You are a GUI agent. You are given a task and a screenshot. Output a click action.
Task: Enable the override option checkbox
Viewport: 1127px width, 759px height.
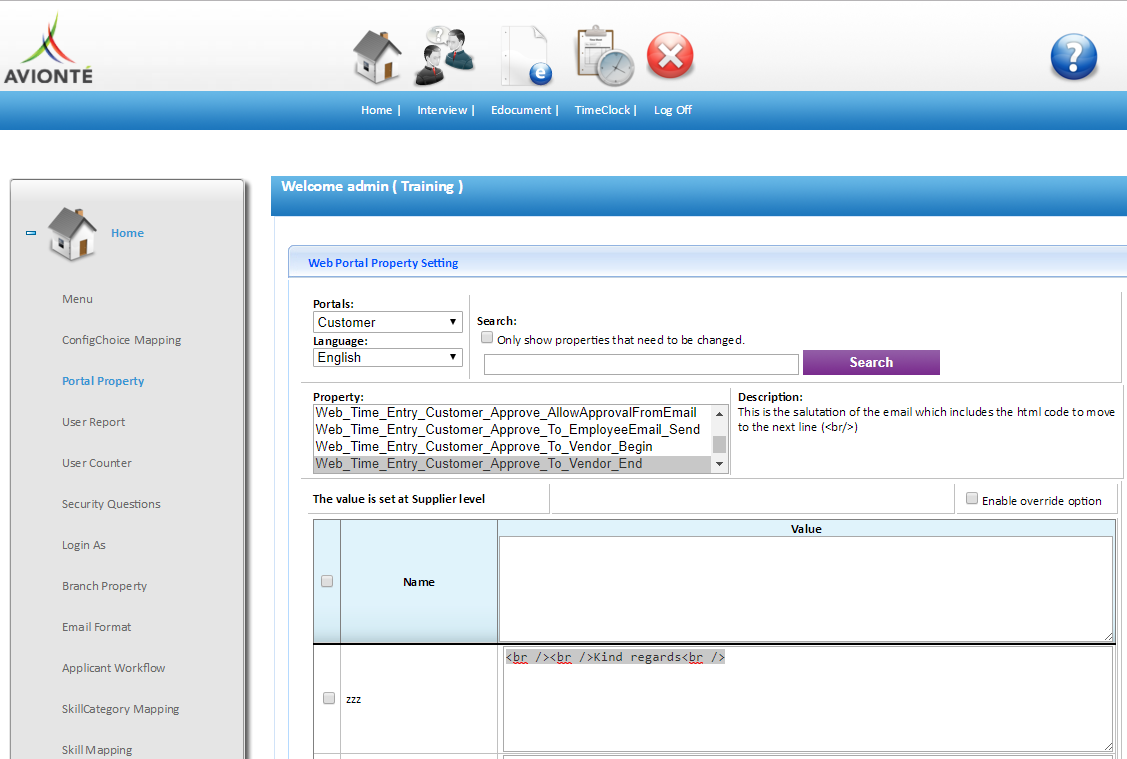[x=972, y=498]
